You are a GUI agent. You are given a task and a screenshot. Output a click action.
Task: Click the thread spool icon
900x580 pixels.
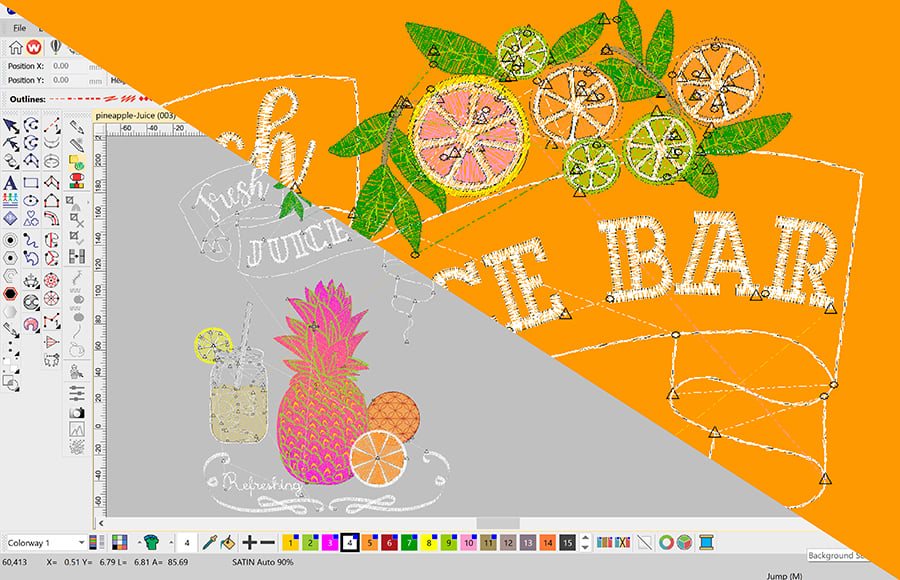tap(708, 542)
